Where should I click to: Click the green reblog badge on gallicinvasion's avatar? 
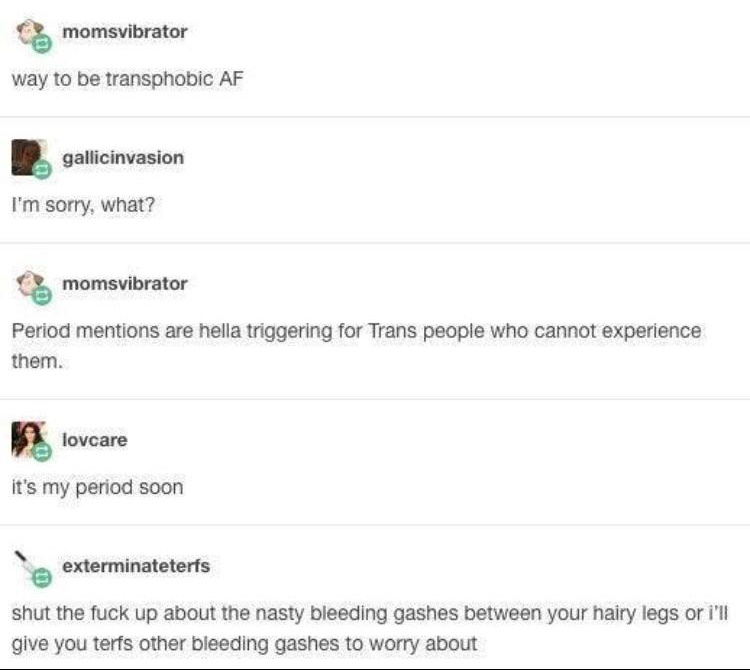tap(42, 170)
